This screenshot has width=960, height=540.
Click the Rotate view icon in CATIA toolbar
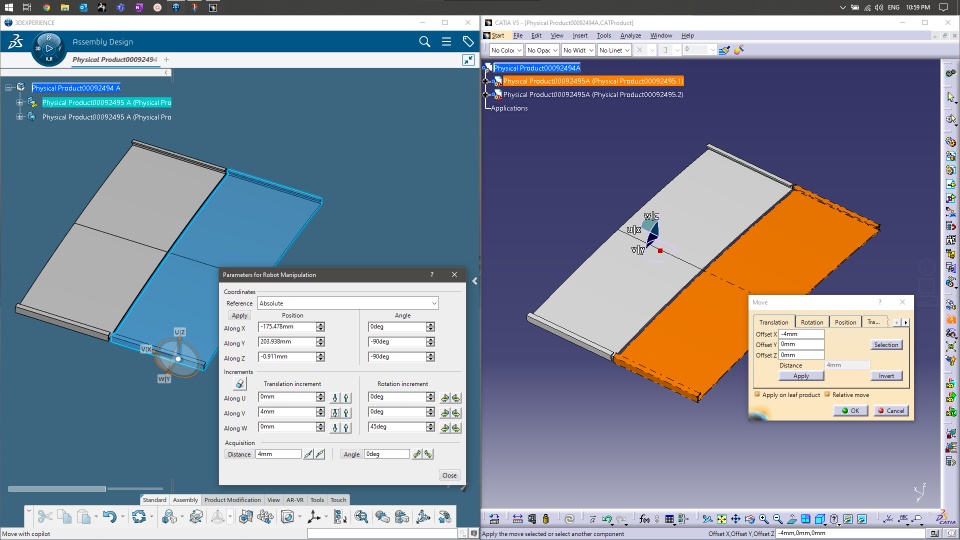click(x=750, y=519)
